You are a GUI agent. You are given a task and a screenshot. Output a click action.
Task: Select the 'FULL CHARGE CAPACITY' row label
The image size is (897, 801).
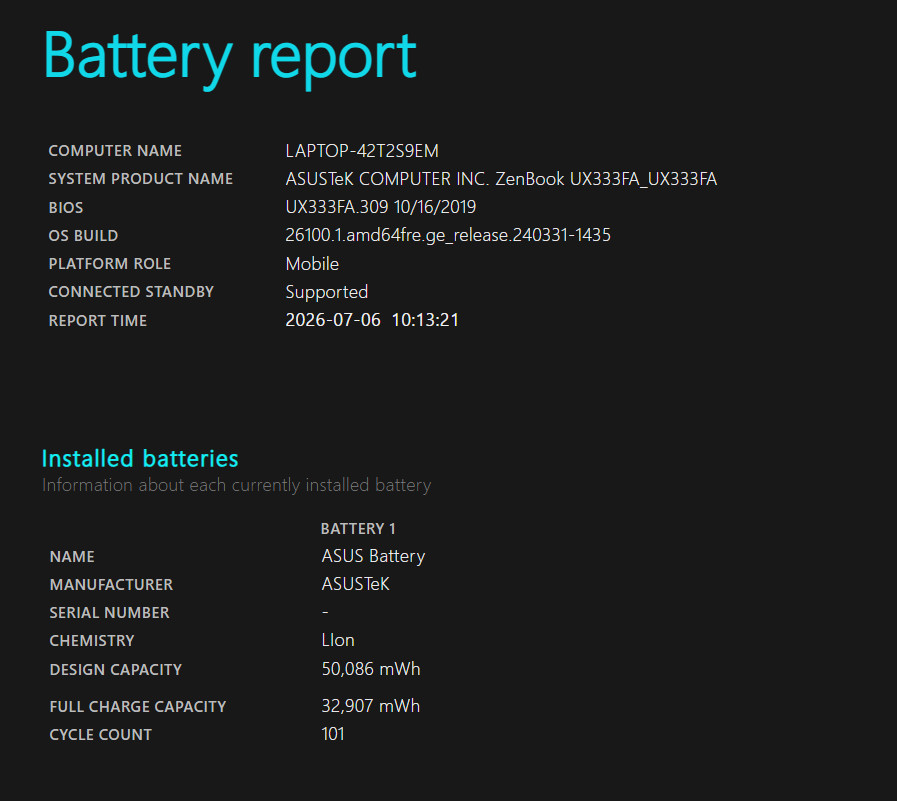138,707
